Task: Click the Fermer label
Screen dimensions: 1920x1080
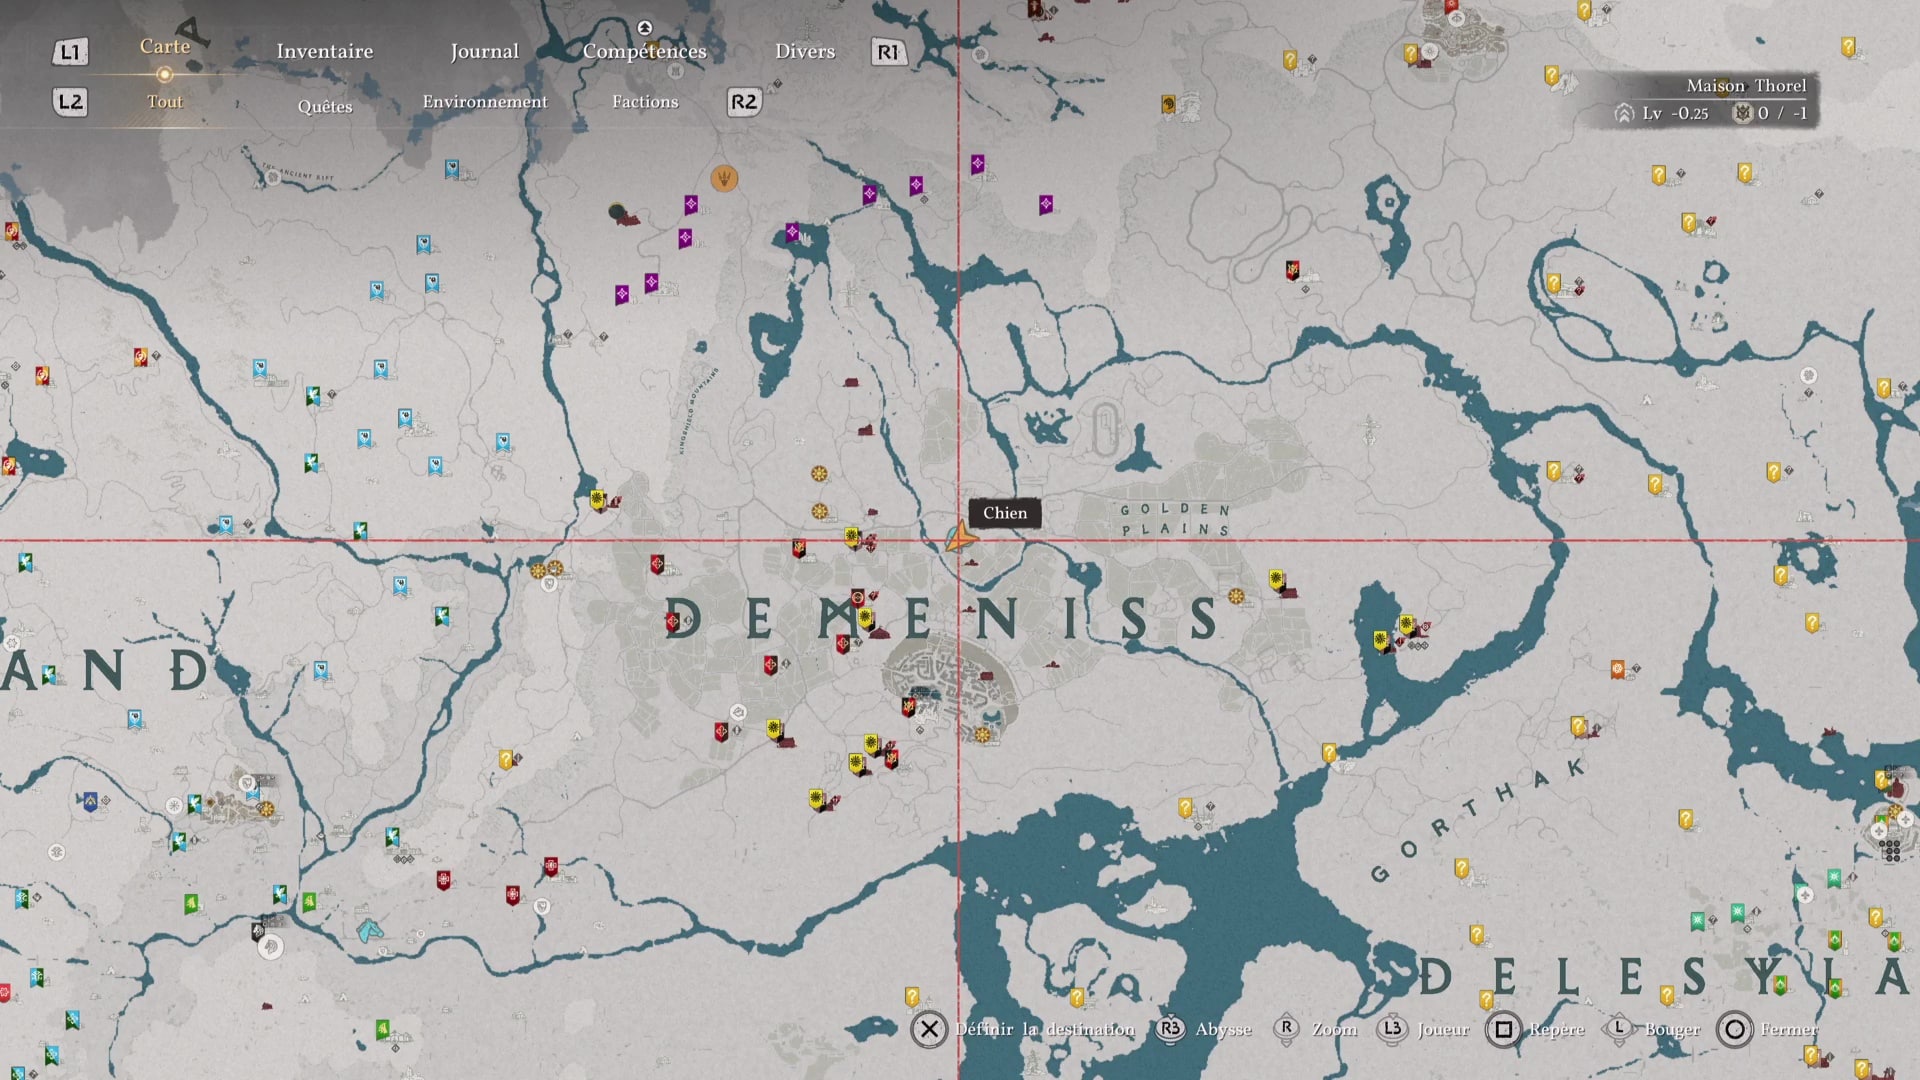Action: click(1789, 1029)
